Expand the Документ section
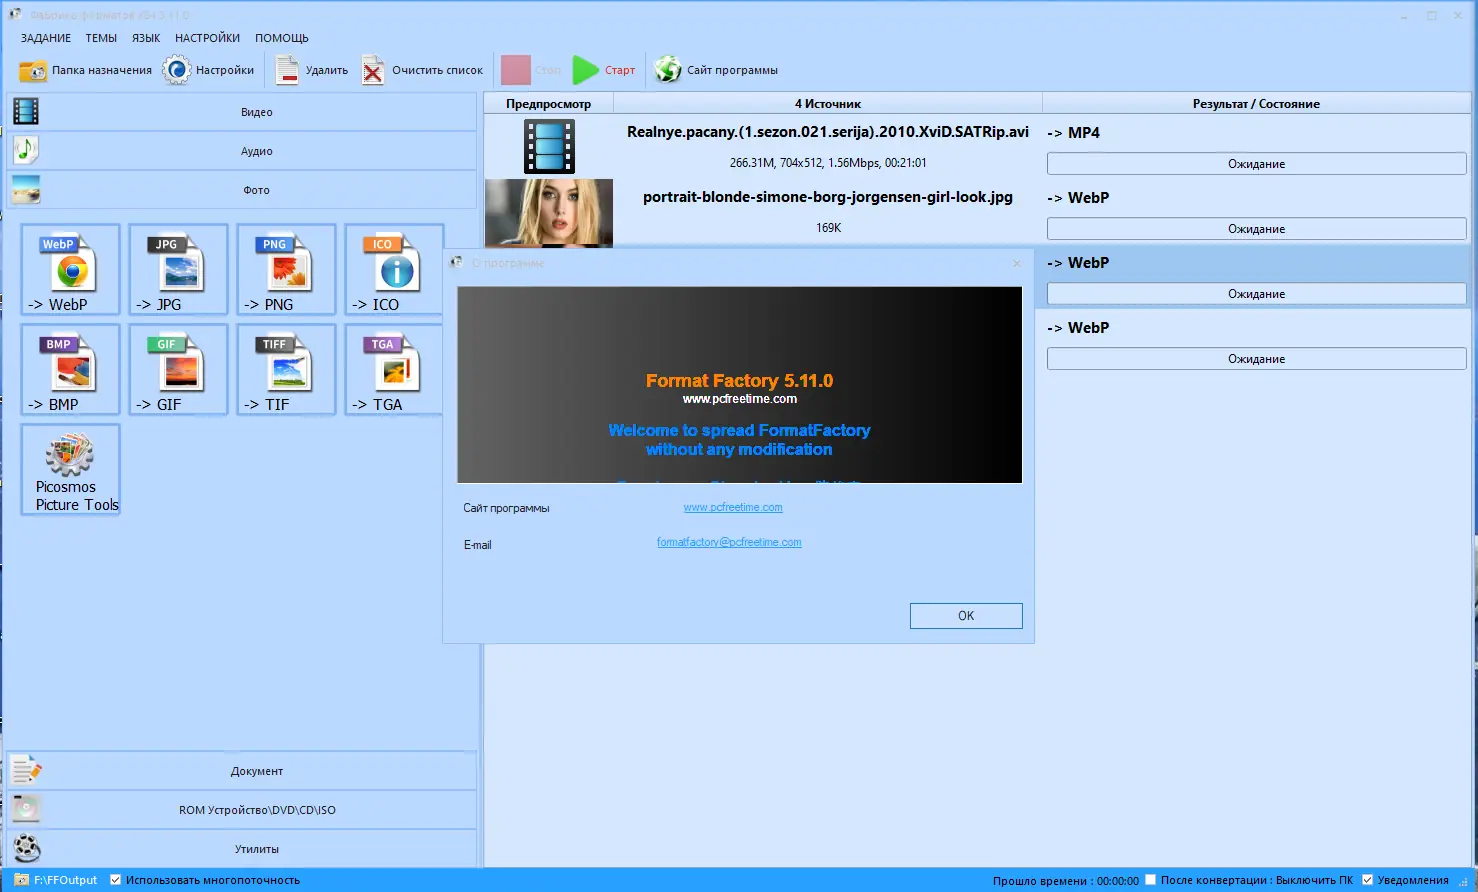Image resolution: width=1478 pixels, height=892 pixels. tap(256, 770)
